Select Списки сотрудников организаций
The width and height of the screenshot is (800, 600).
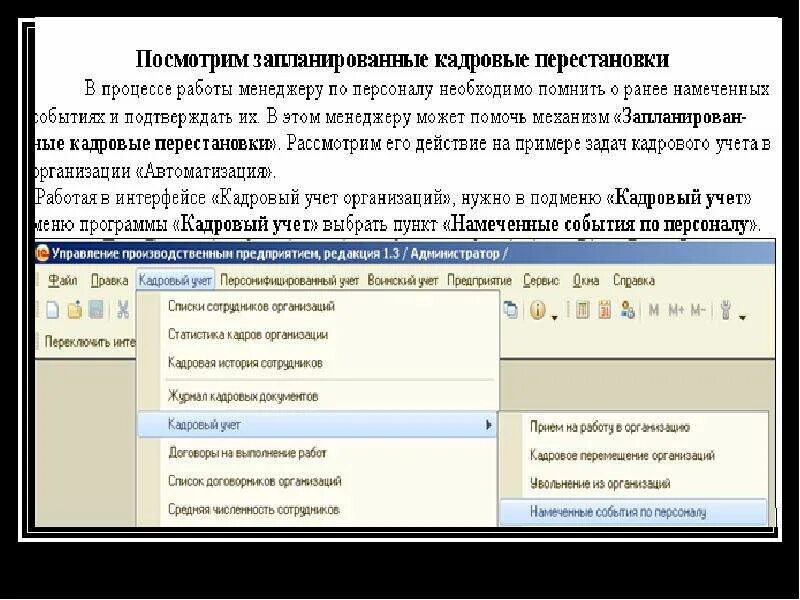tap(317, 306)
